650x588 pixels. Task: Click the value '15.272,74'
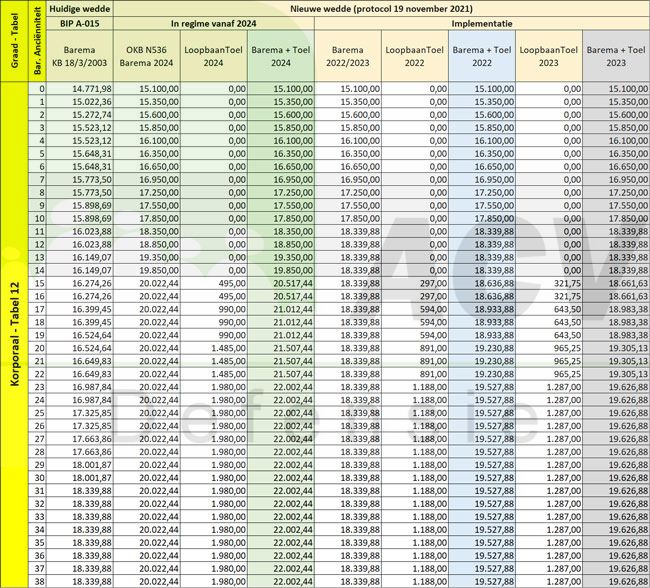92,114
